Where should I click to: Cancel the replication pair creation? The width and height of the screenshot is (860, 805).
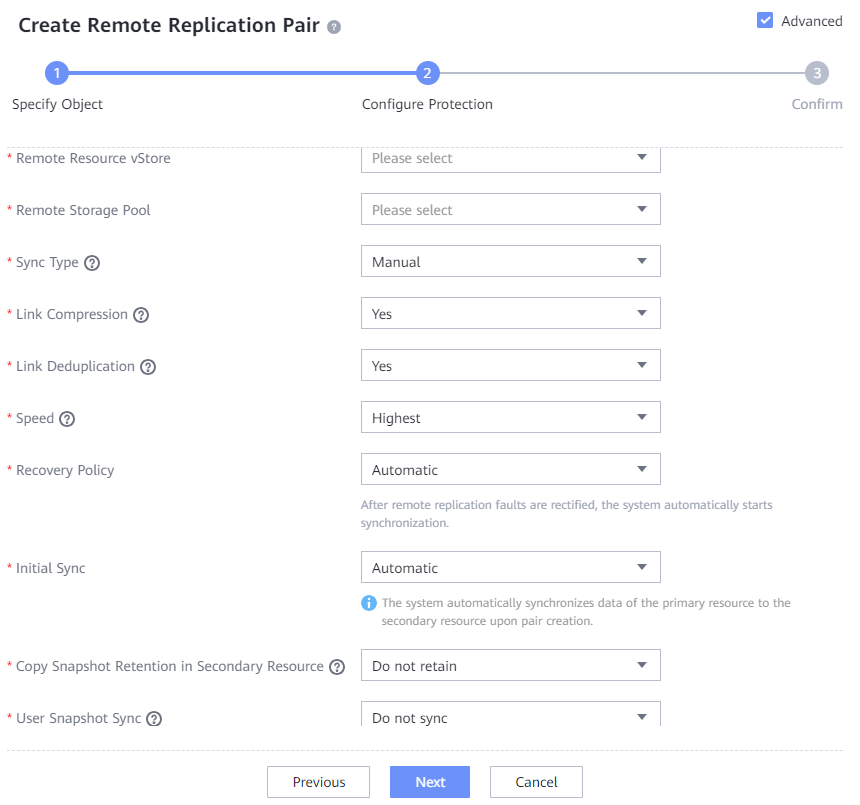coord(536,782)
